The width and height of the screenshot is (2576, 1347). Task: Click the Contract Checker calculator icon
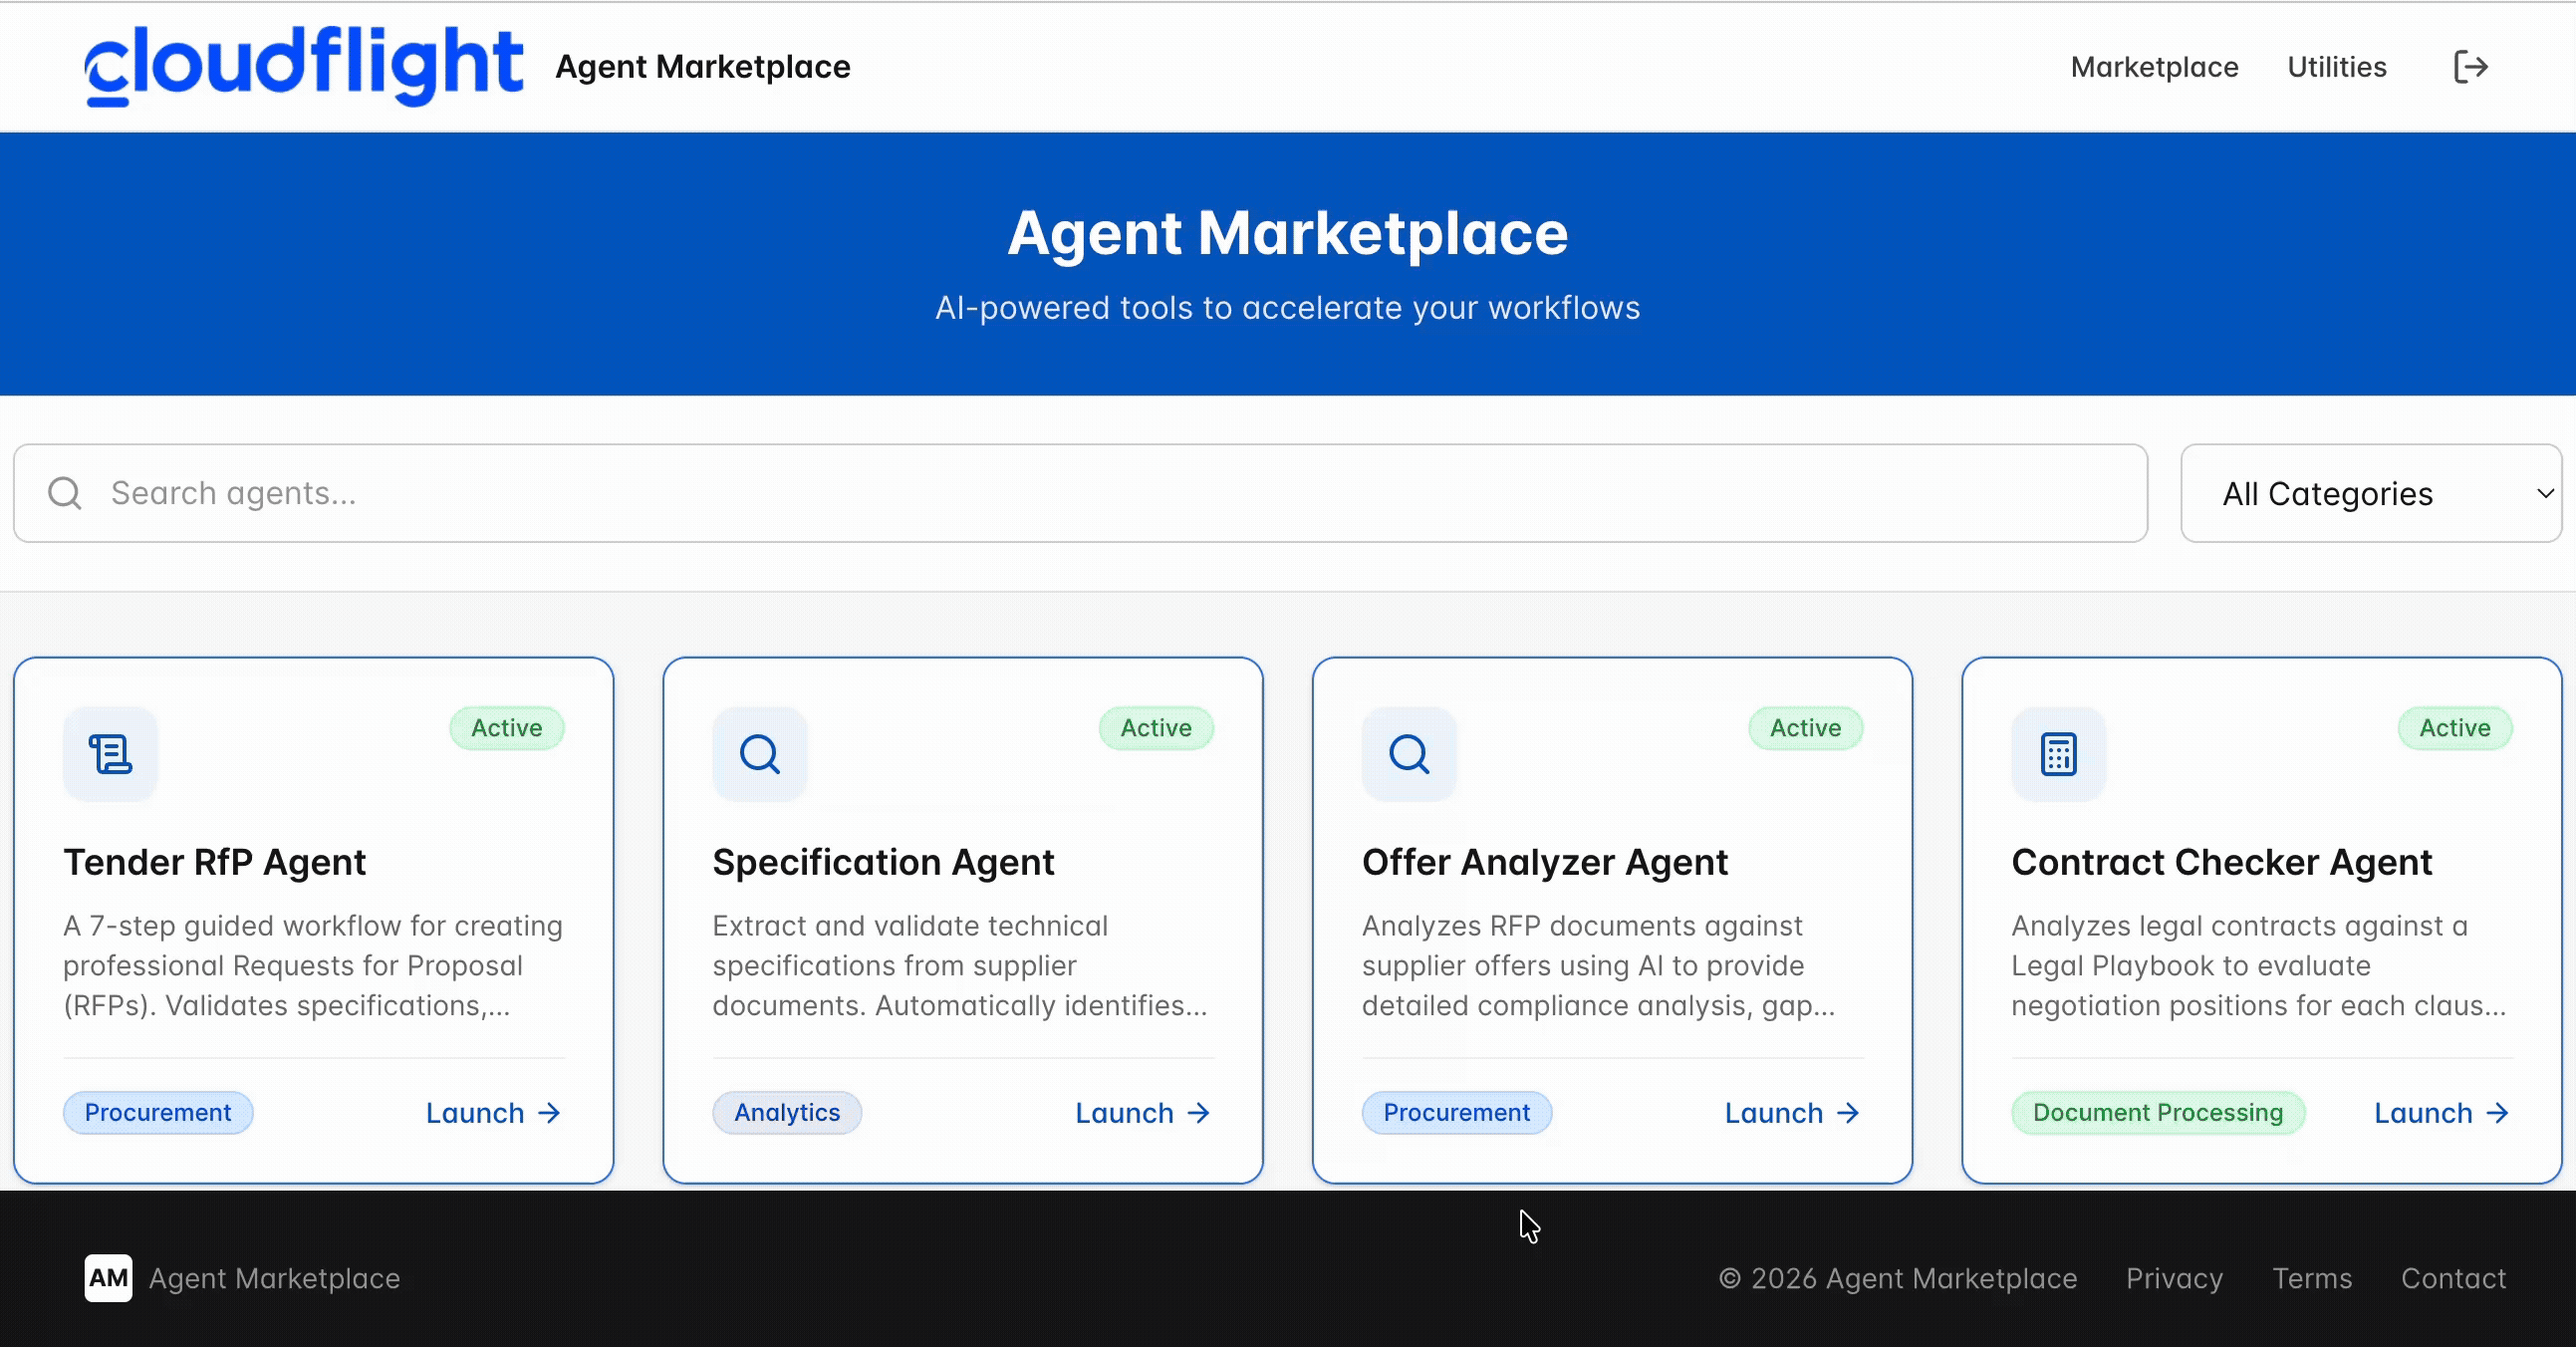(x=2058, y=754)
